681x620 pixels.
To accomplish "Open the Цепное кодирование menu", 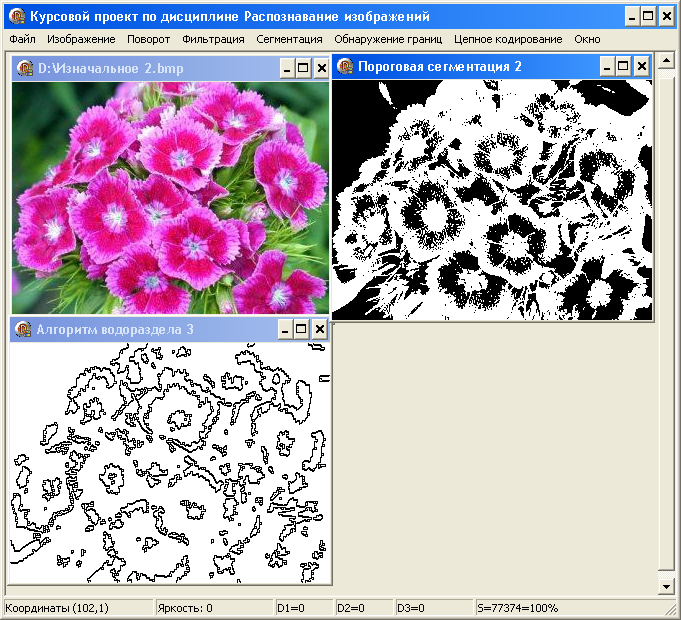I will (x=508, y=40).
